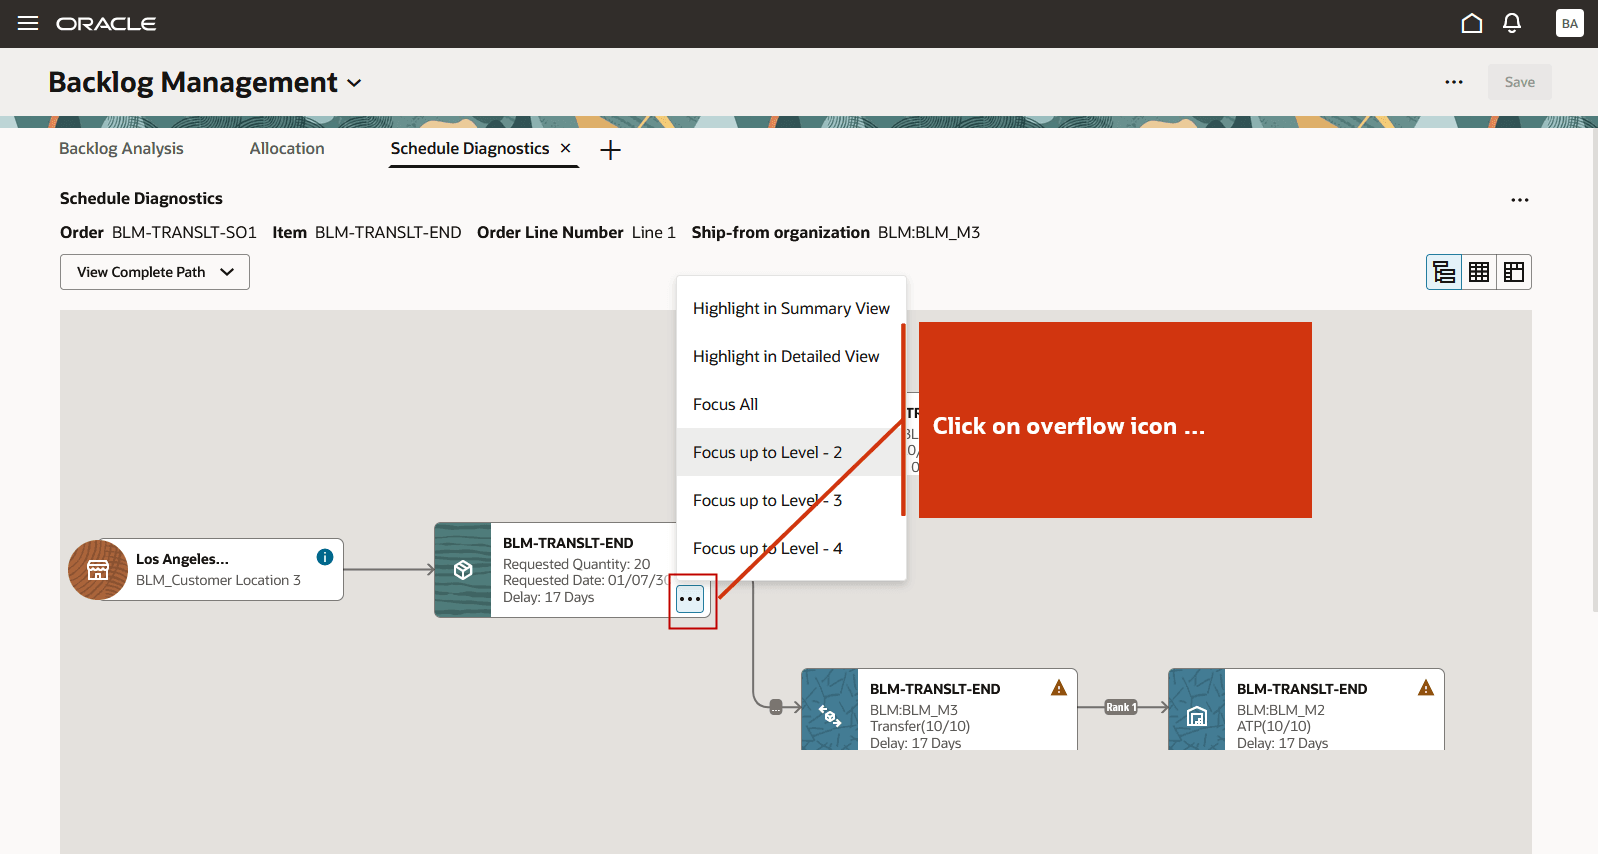Select Focus up to Level - 3
The height and width of the screenshot is (854, 1598).
791,500
